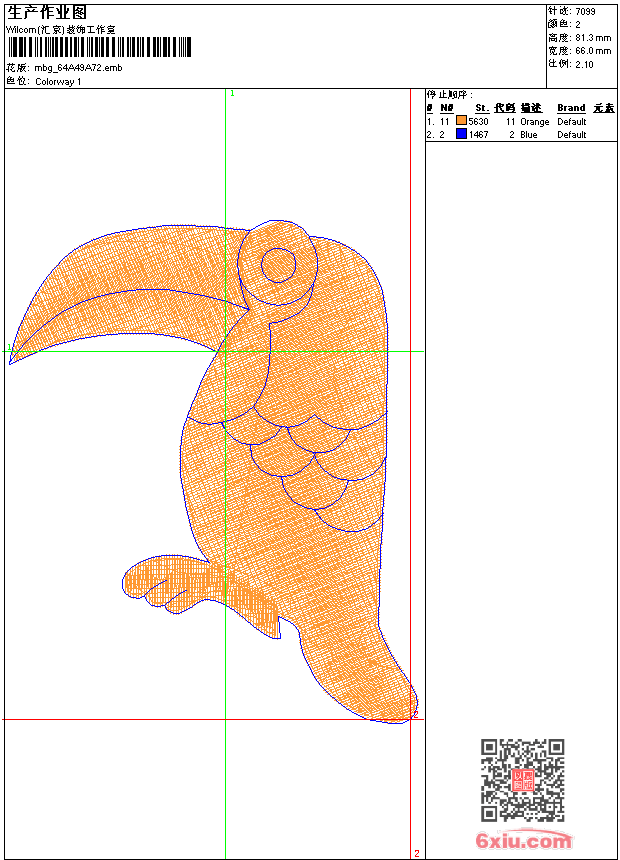Image resolution: width=620 pixels, height=860 pixels.
Task: Open the 6xiu.com watermark link
Action: pyautogui.click(x=524, y=840)
